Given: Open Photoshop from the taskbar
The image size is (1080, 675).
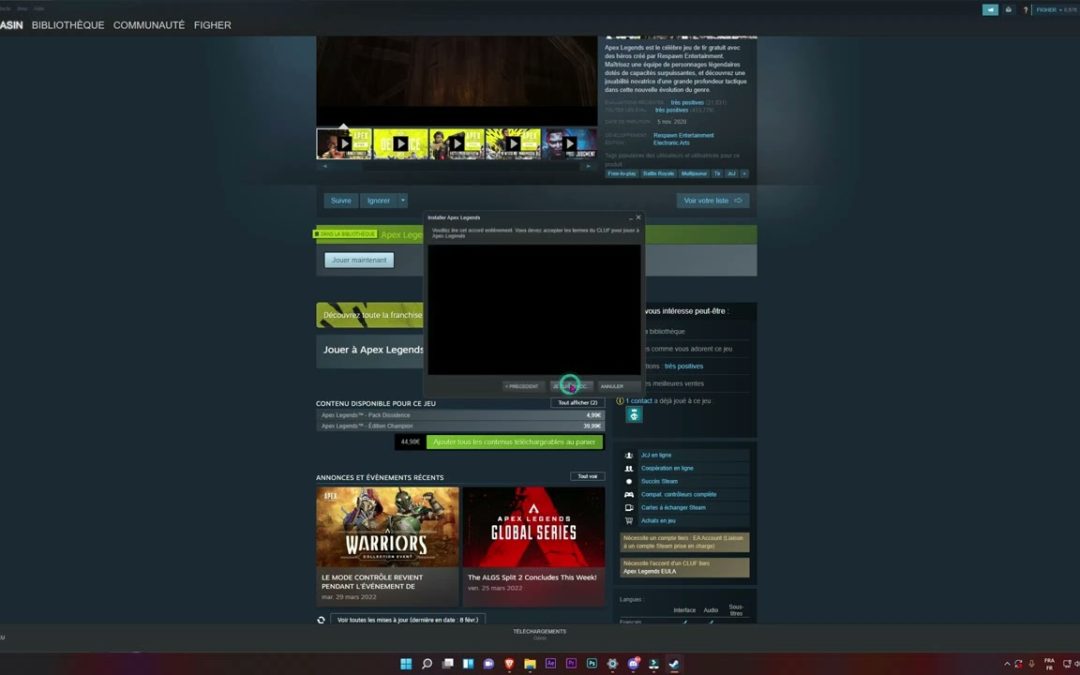Looking at the screenshot, I should 592,664.
